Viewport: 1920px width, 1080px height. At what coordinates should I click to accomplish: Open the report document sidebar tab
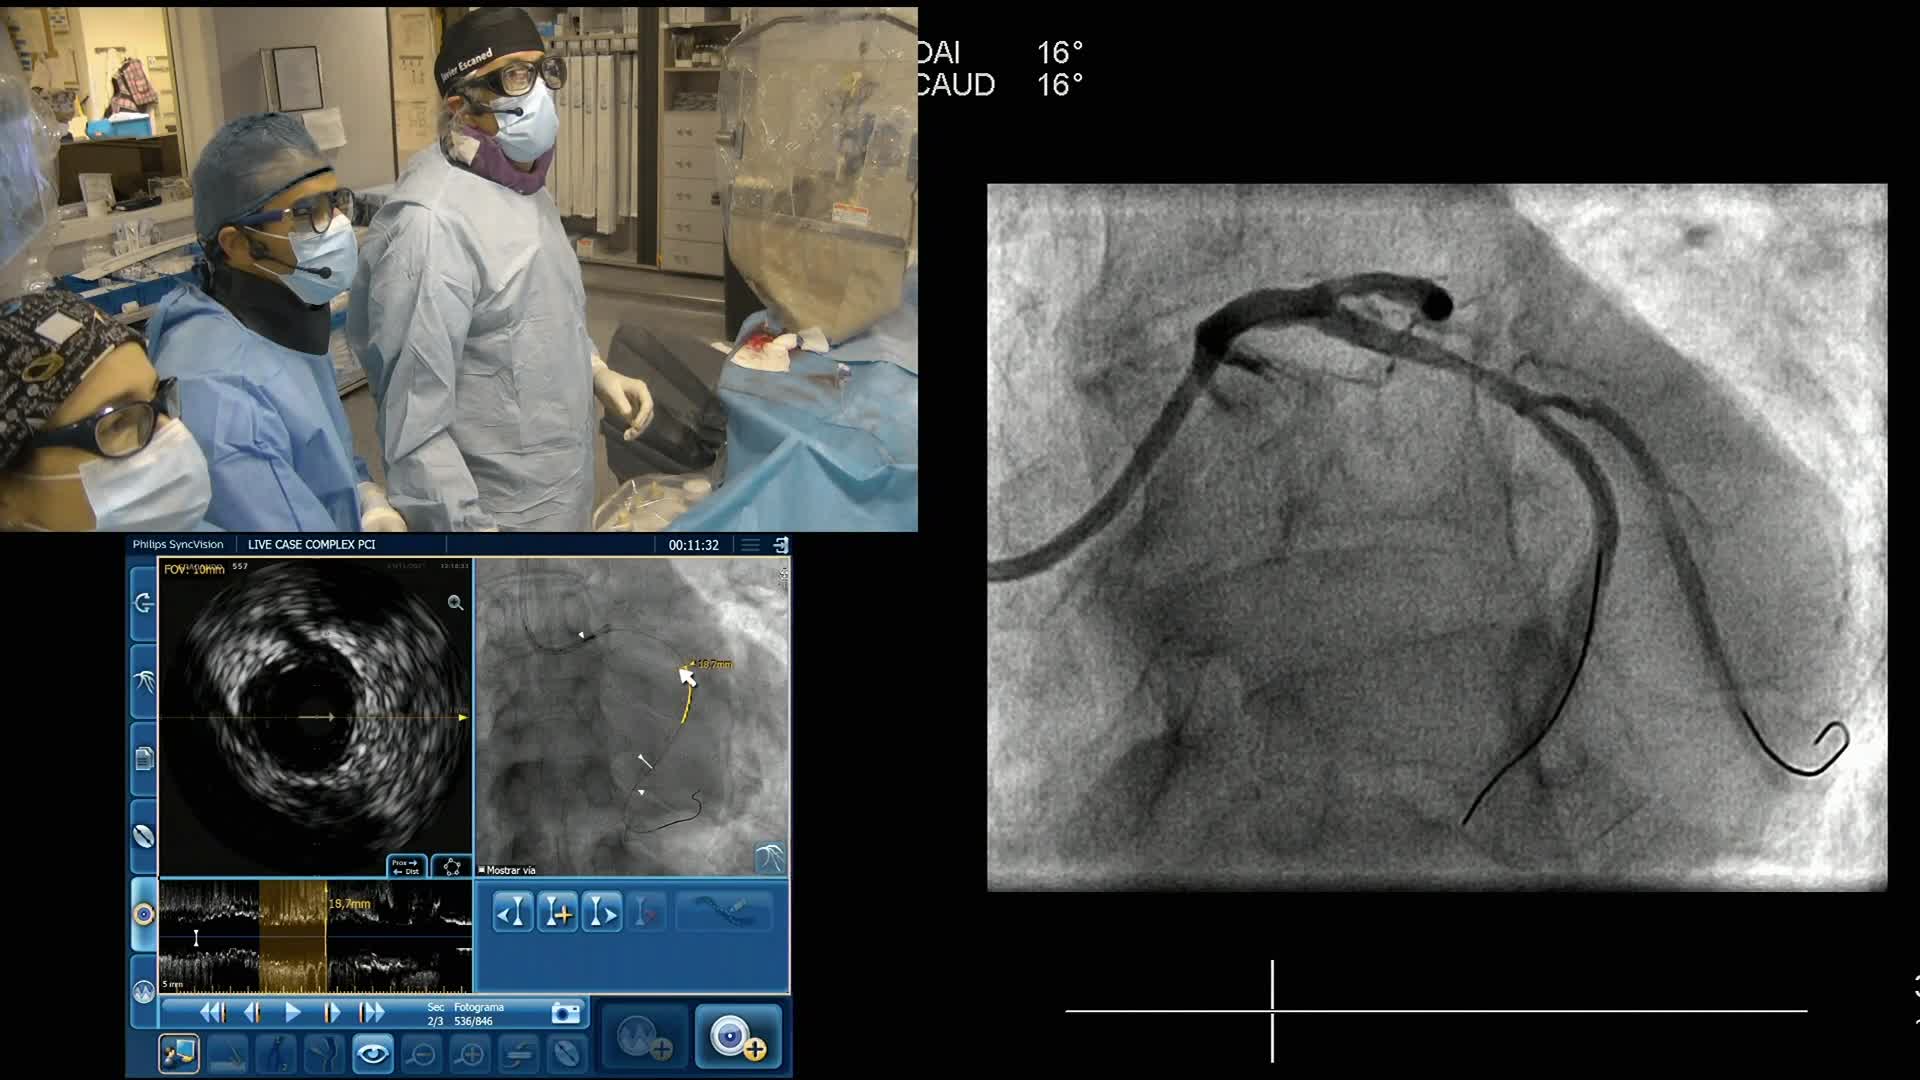143,759
